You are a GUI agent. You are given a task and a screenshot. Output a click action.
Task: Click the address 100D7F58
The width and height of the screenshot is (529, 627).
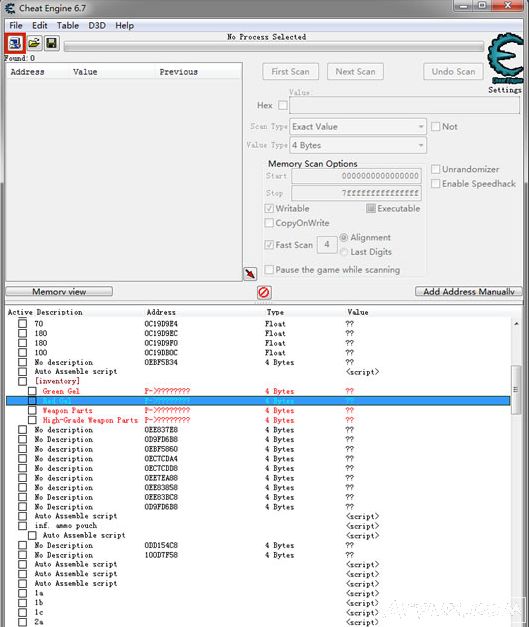click(x=161, y=555)
